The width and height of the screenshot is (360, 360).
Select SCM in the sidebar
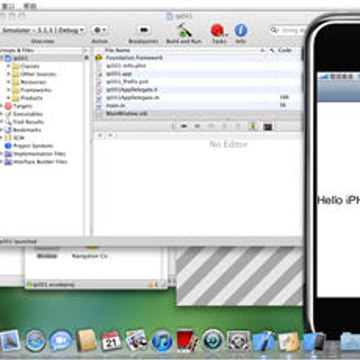15,138
